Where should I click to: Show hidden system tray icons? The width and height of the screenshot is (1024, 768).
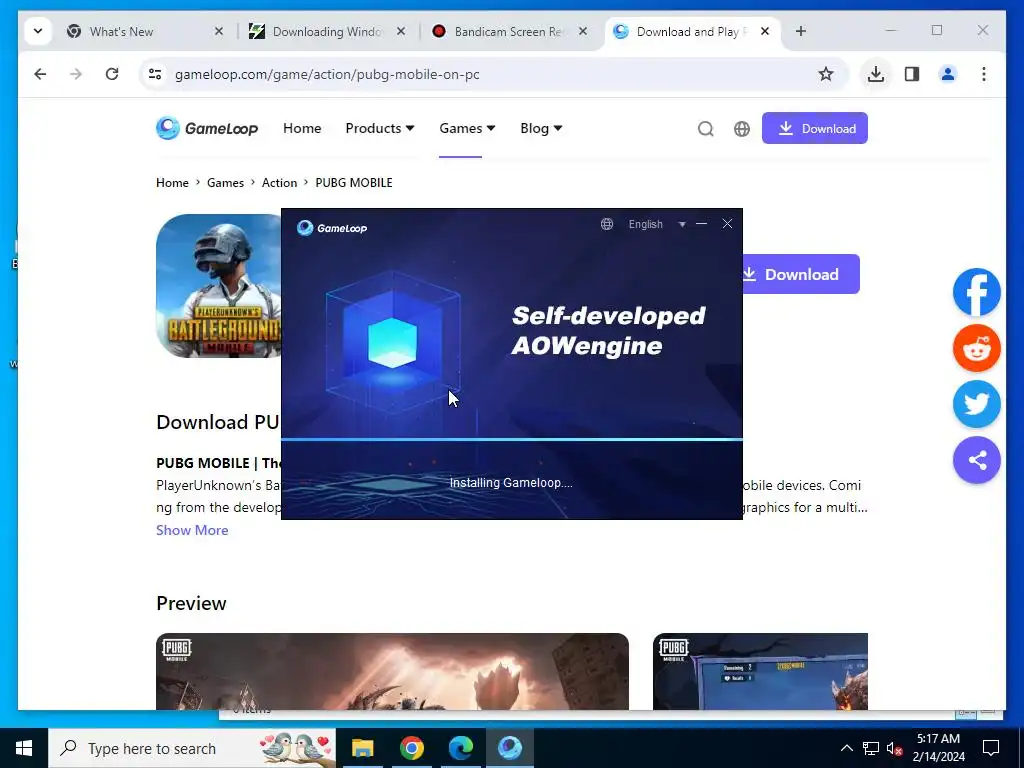[846, 748]
